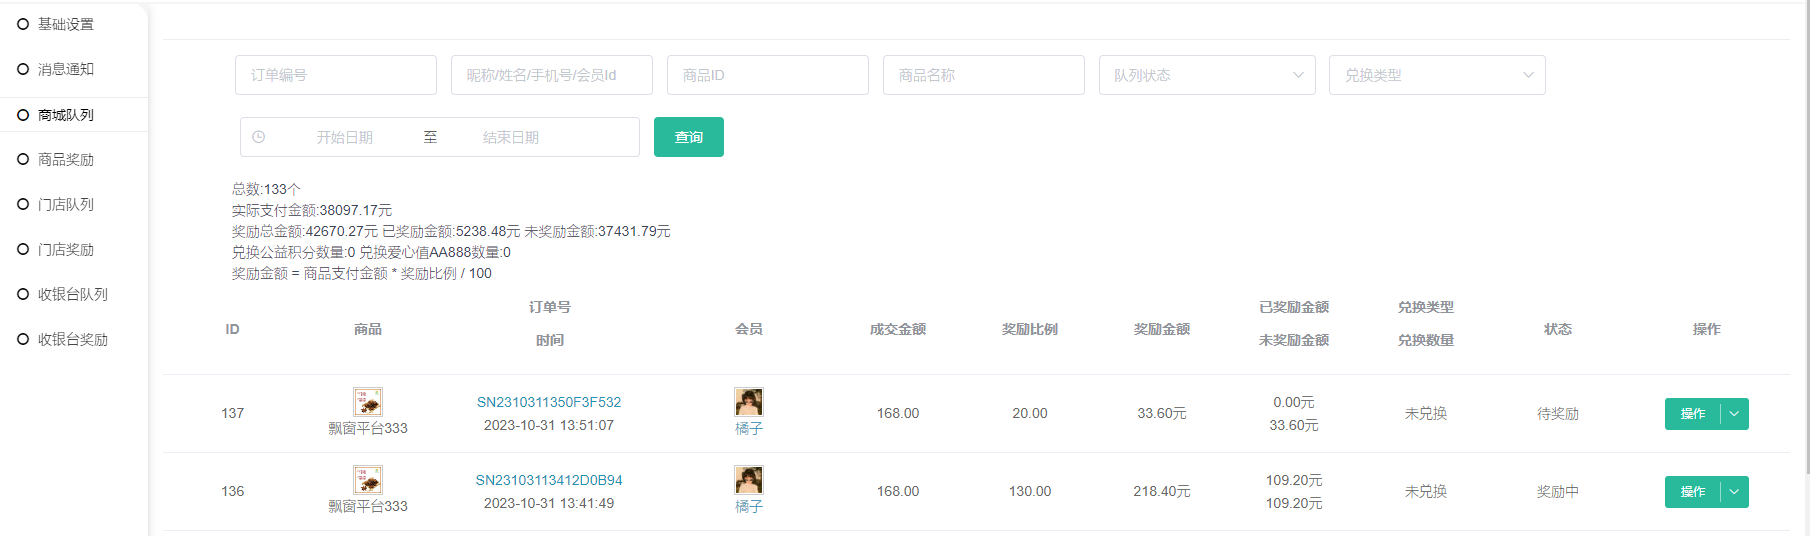Click the green 查询 button
This screenshot has width=1810, height=536.
[x=688, y=137]
